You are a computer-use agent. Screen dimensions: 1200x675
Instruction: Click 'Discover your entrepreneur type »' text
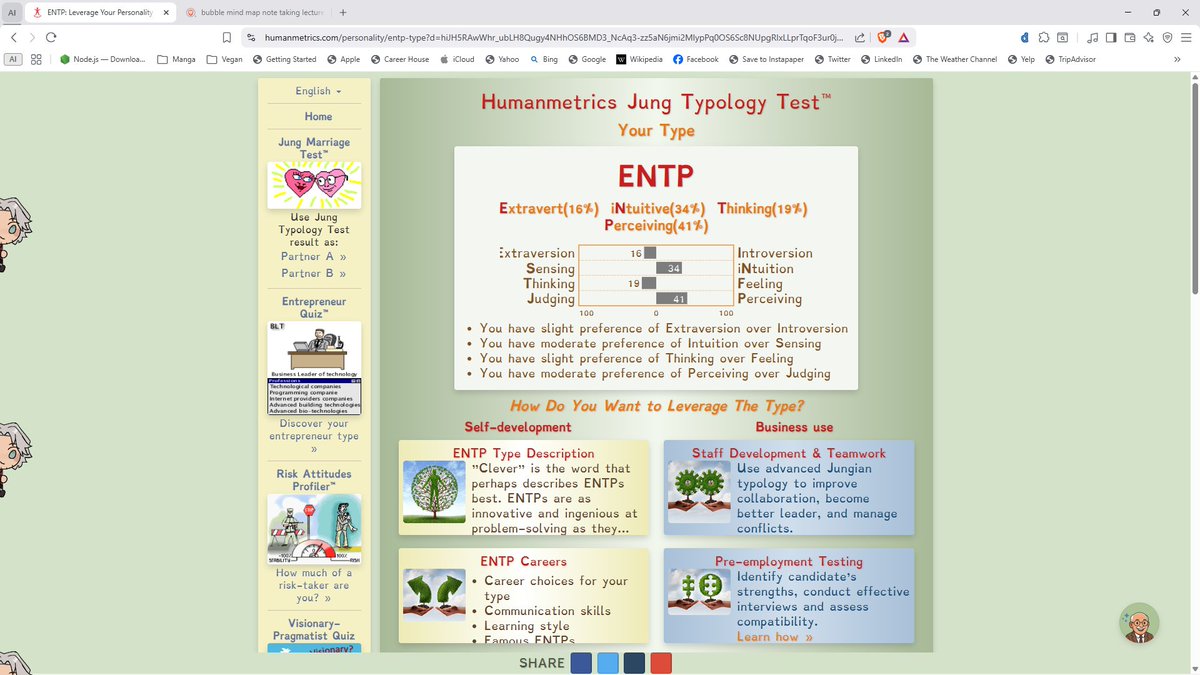click(314, 436)
